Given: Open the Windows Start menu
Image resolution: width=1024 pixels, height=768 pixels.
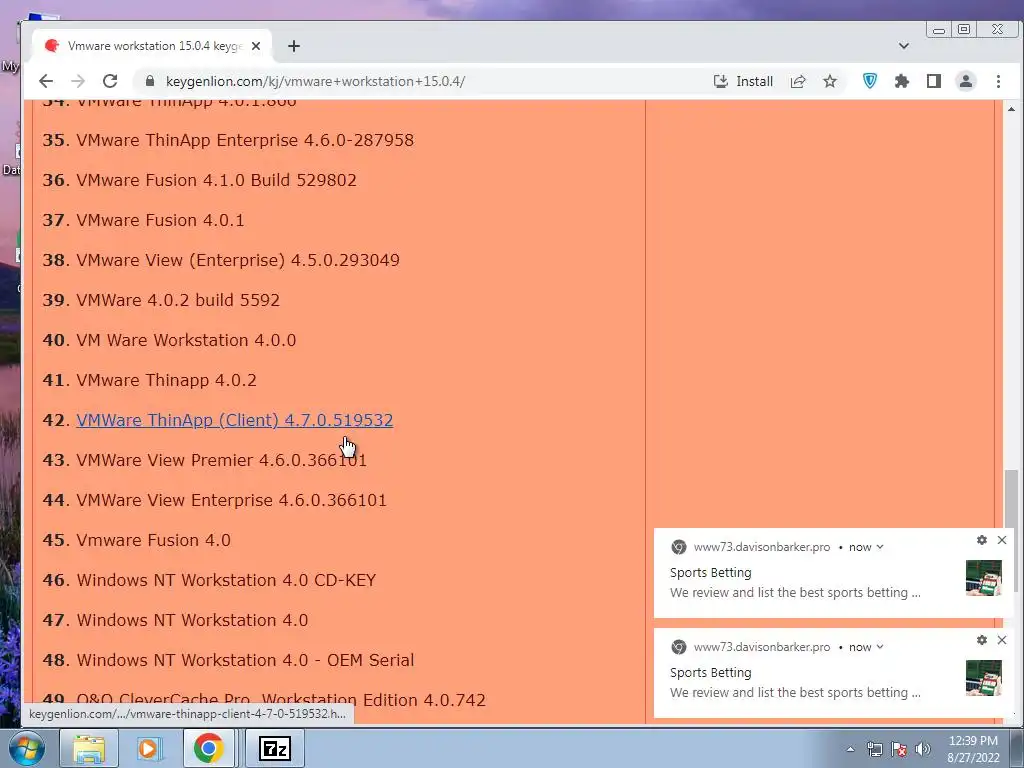Looking at the screenshot, I should [26, 748].
